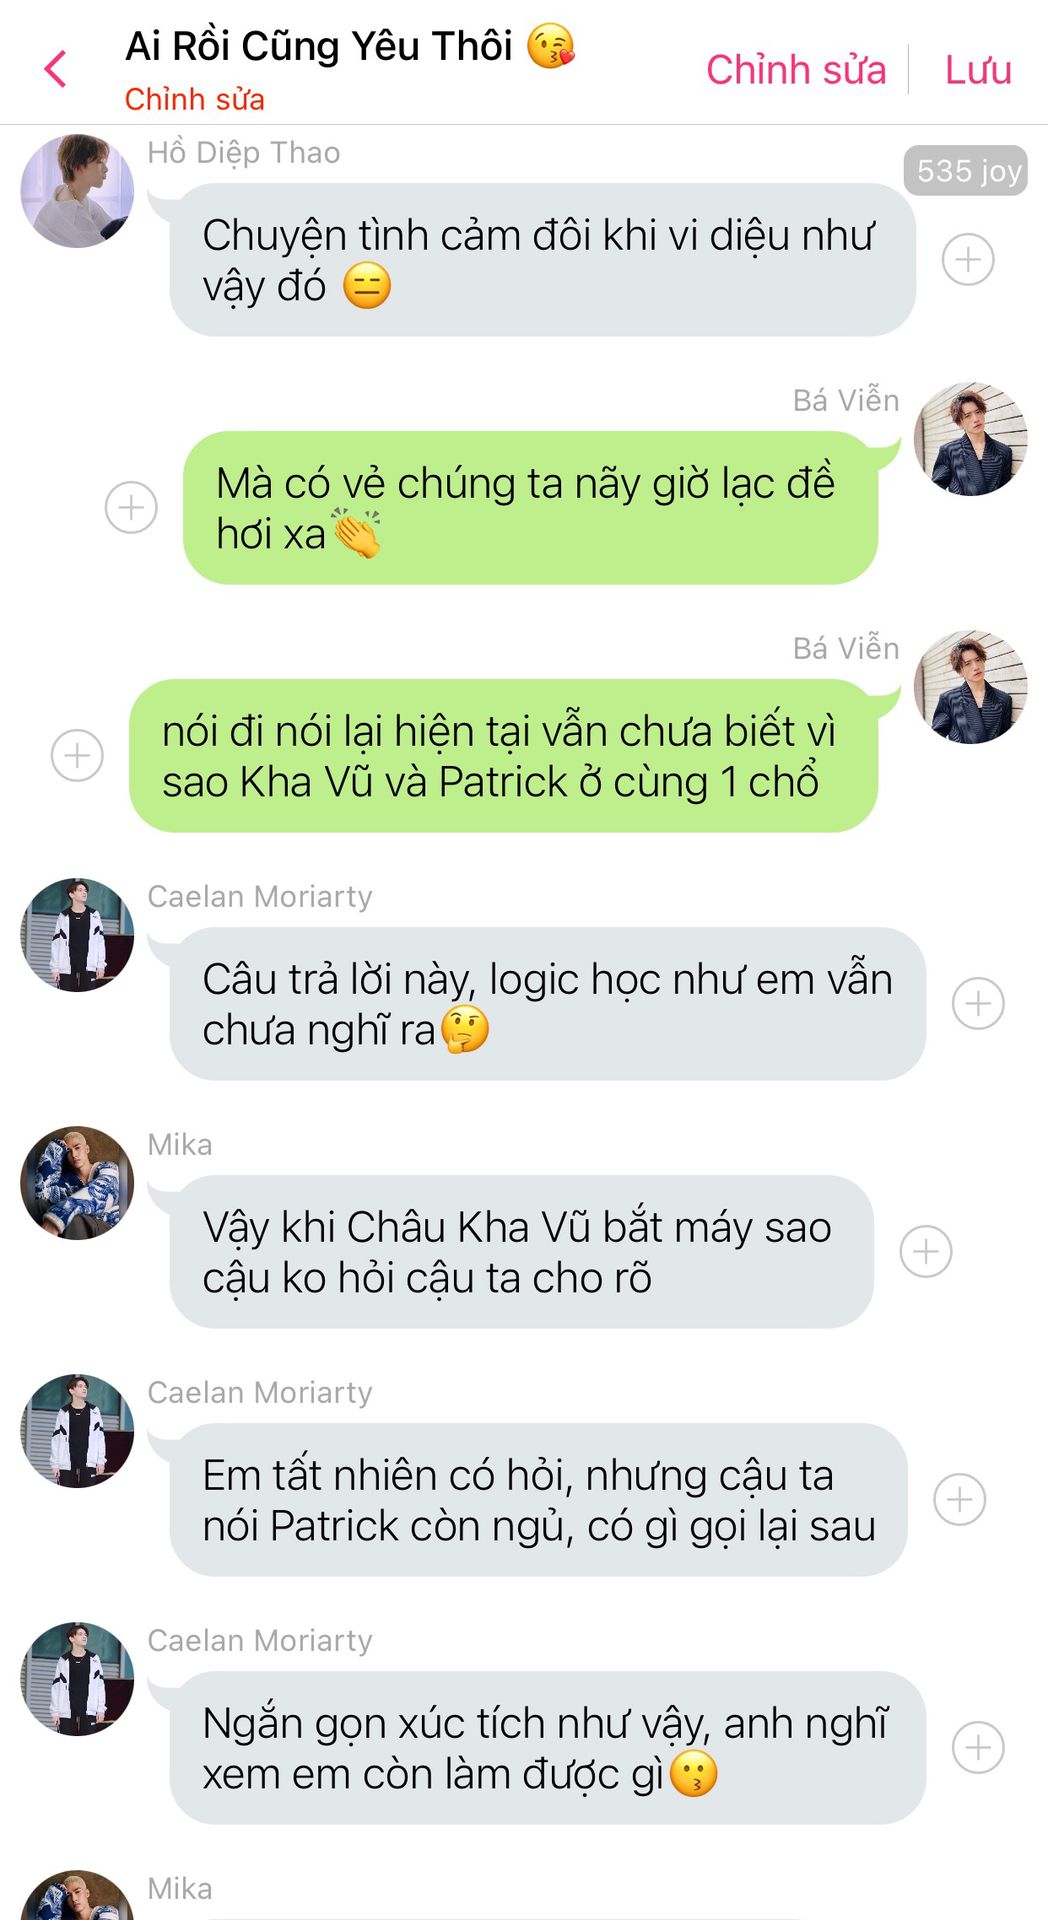Click plus icon beside "logic học như em" message
Screen dimensions: 1048x1920
pyautogui.click(x=978, y=1004)
